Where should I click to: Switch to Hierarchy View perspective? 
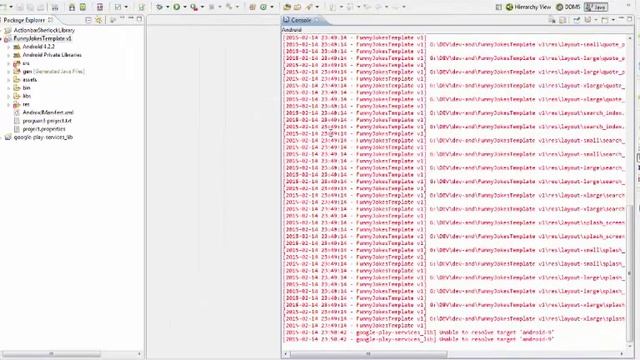click(x=528, y=7)
